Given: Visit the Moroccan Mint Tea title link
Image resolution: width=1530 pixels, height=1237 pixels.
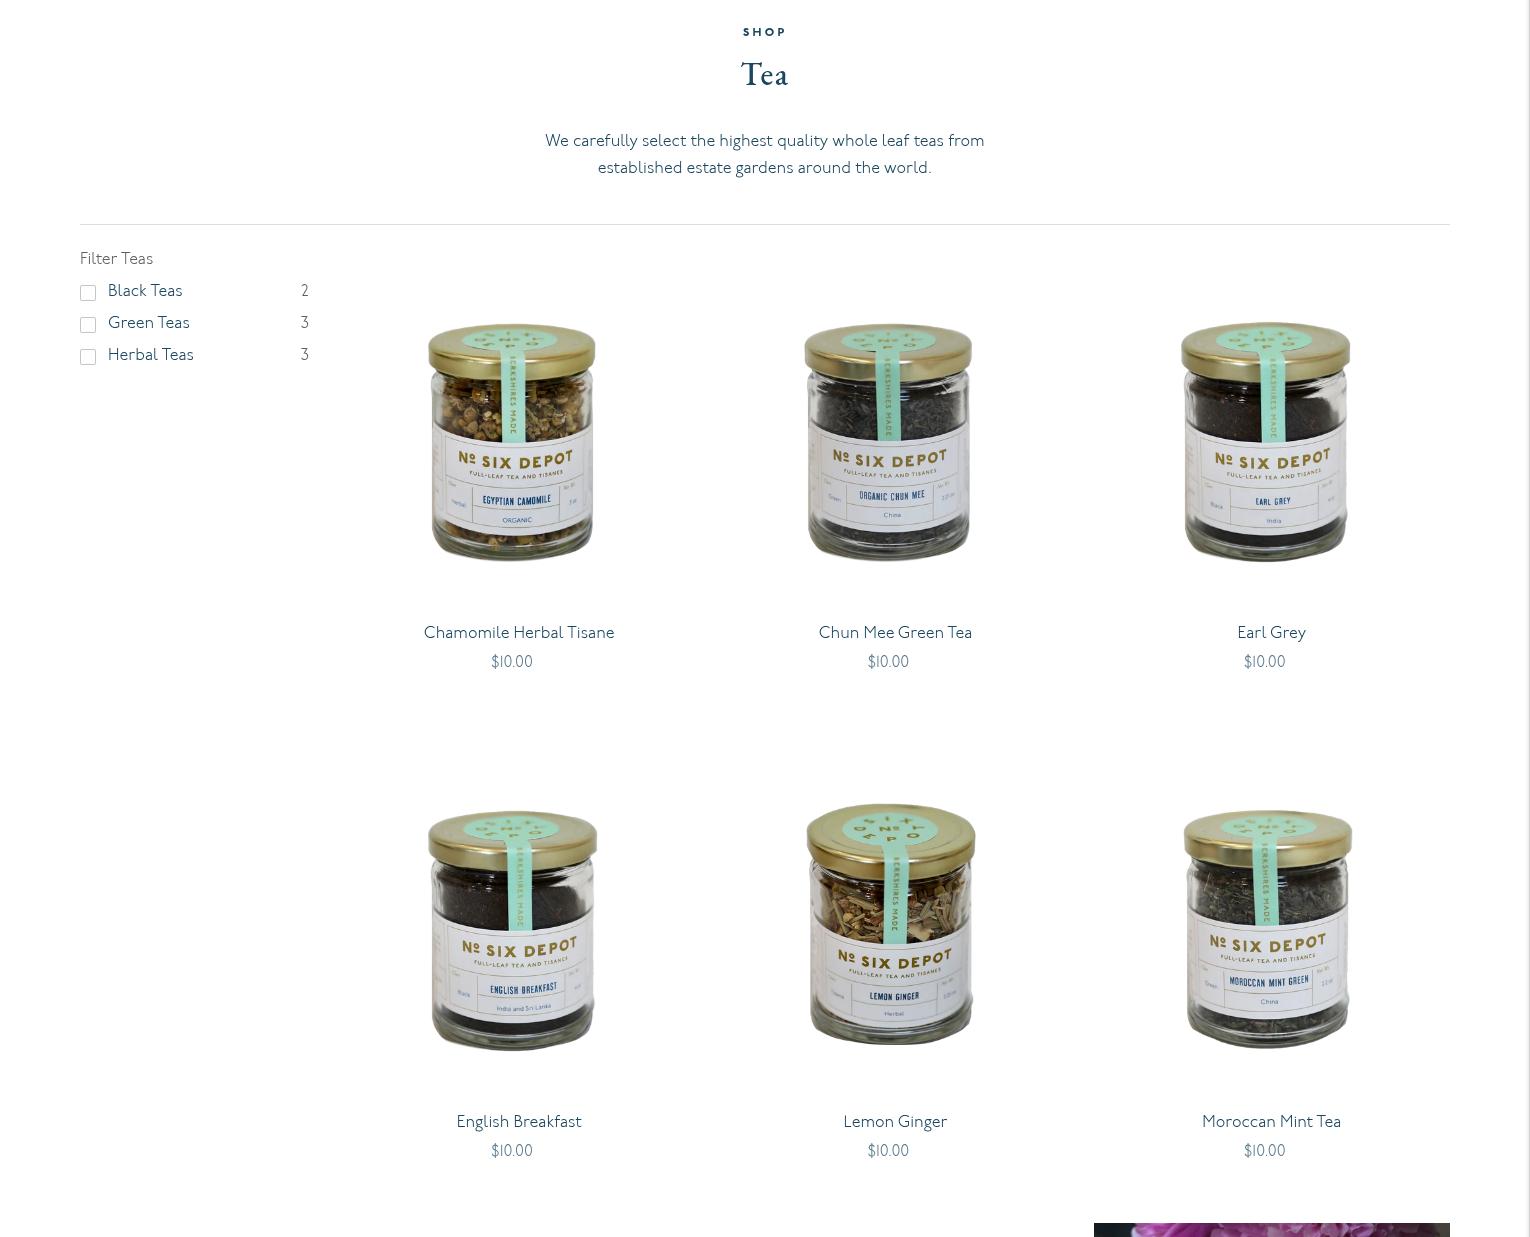Looking at the screenshot, I should pos(1271,1122).
